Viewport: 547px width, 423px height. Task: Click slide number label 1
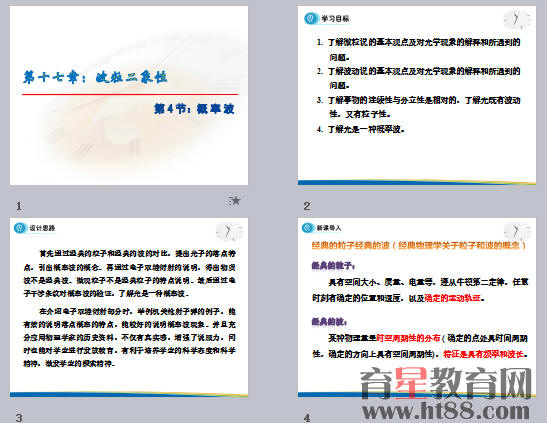[x=19, y=206]
